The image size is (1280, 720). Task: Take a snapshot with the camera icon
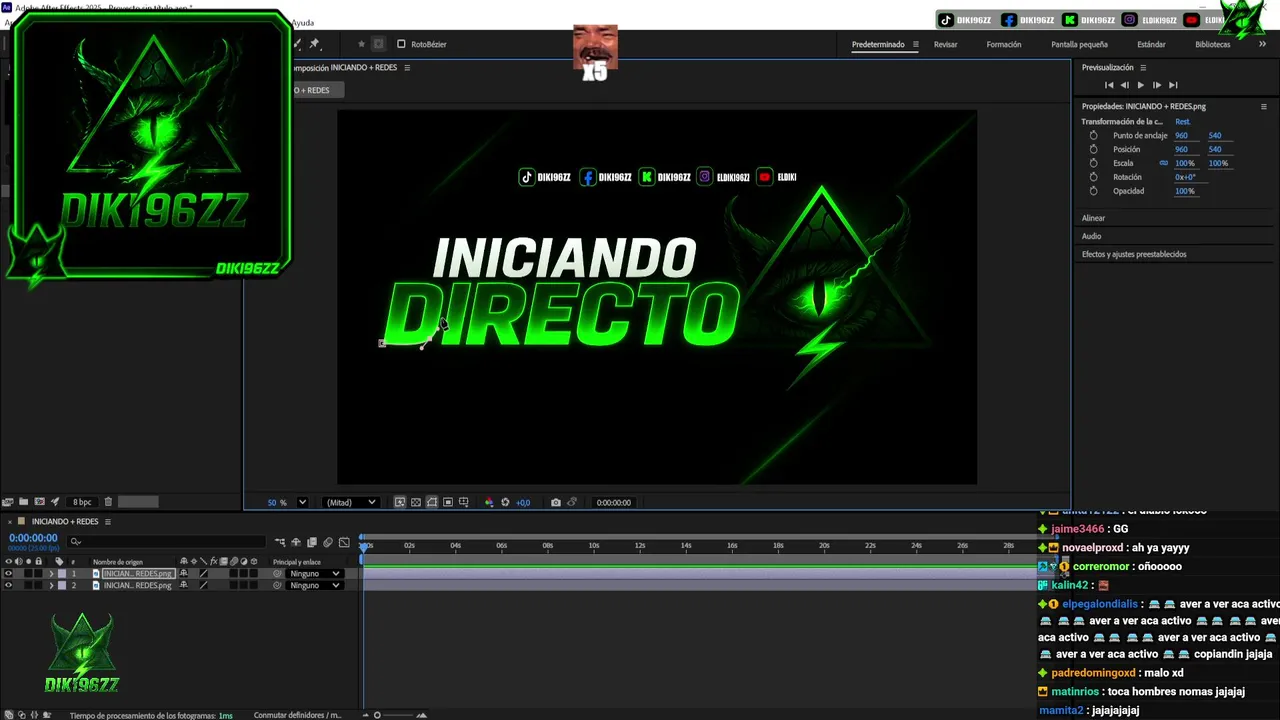[556, 502]
